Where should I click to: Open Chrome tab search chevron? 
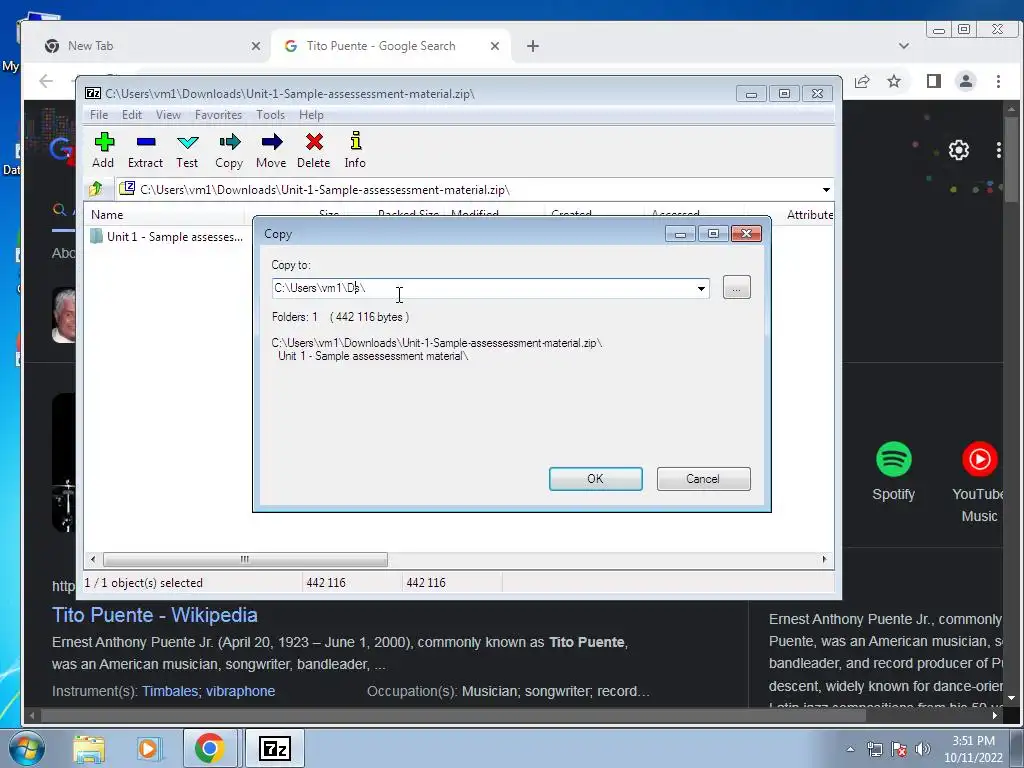pos(904,46)
